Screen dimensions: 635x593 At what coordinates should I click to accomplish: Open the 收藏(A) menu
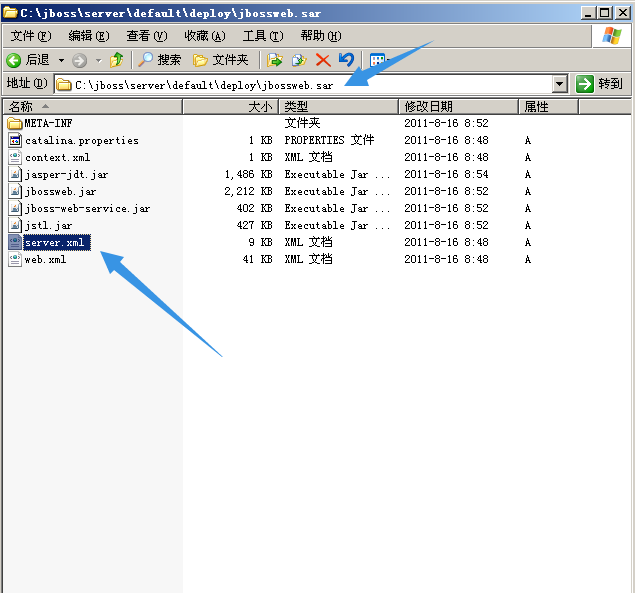pyautogui.click(x=205, y=36)
